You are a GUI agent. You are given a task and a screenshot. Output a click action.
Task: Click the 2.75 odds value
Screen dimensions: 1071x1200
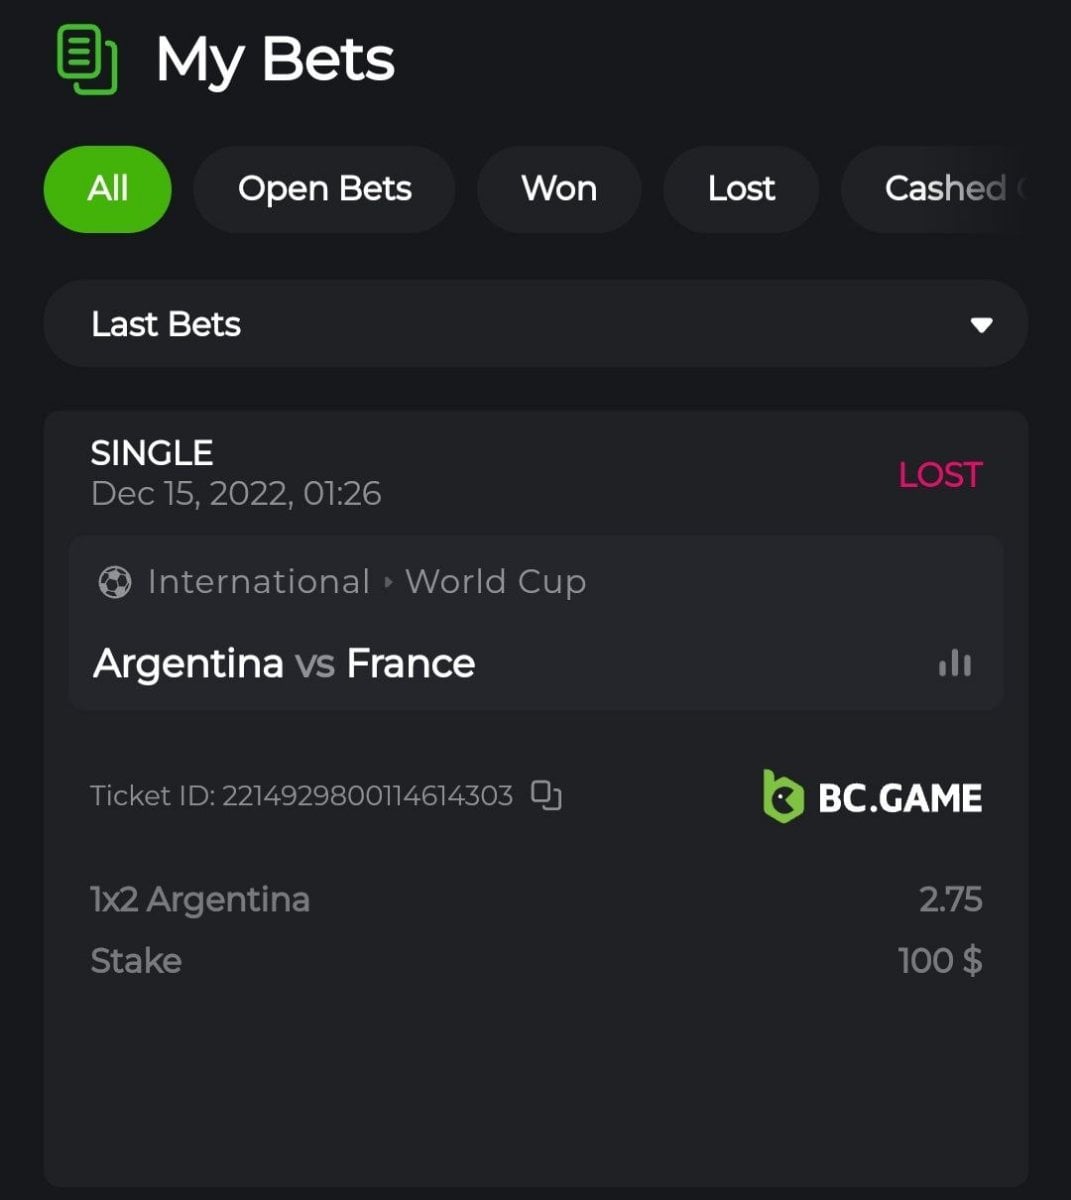pyautogui.click(x=950, y=899)
